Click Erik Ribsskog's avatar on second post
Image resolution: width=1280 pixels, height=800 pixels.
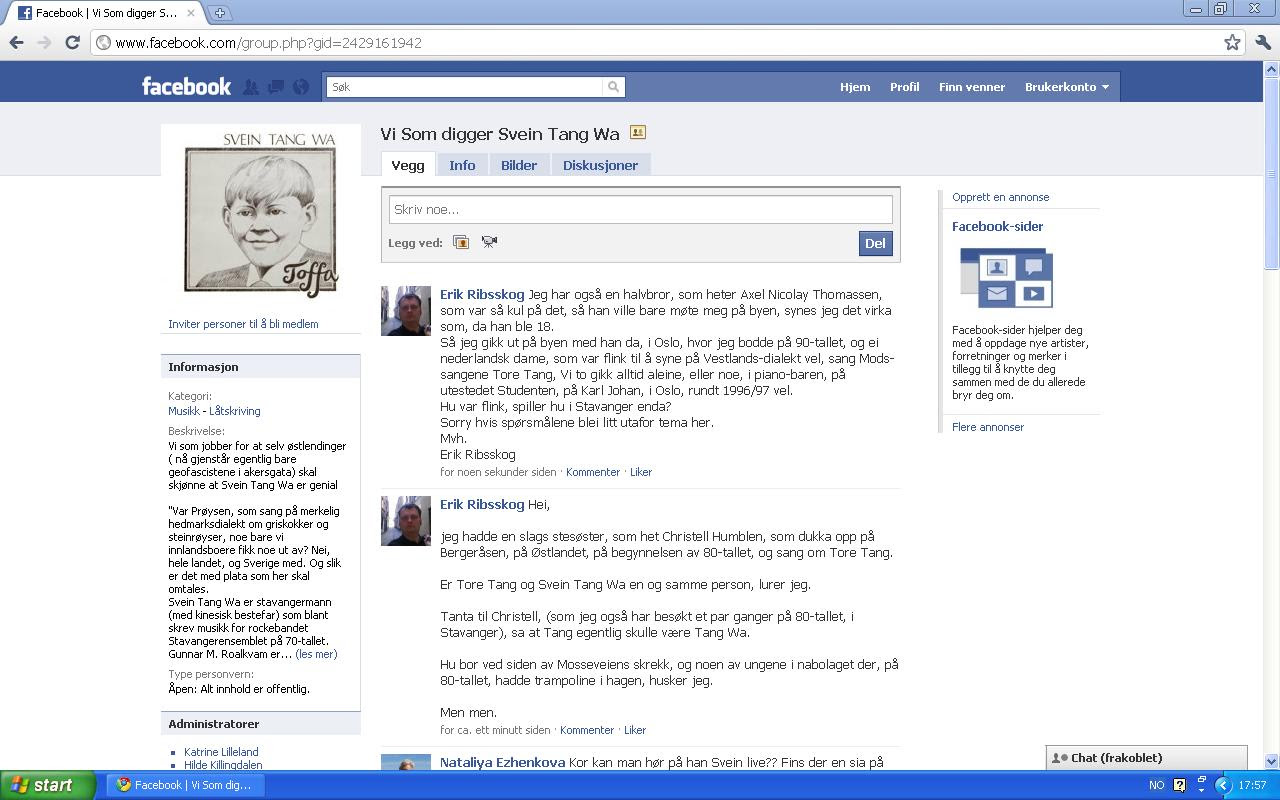[x=406, y=521]
